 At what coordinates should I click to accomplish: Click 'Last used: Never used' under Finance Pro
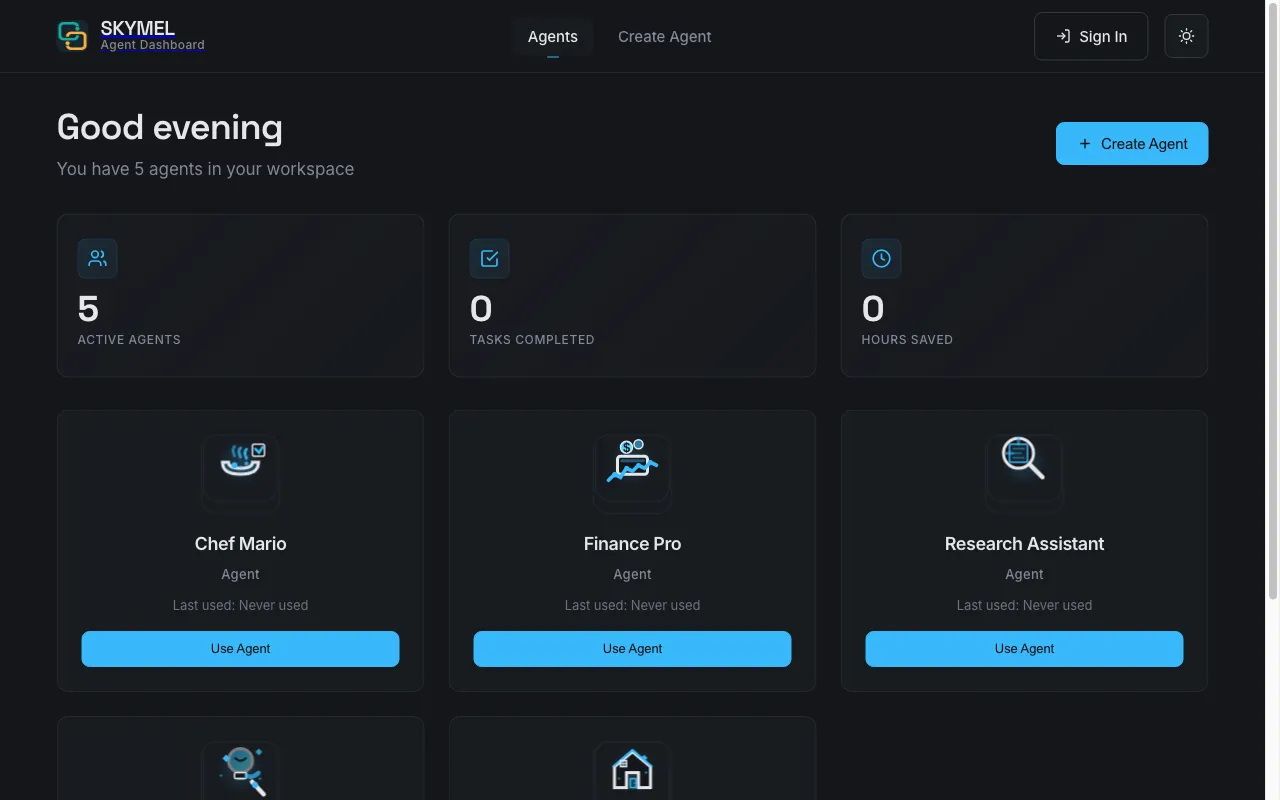point(632,605)
